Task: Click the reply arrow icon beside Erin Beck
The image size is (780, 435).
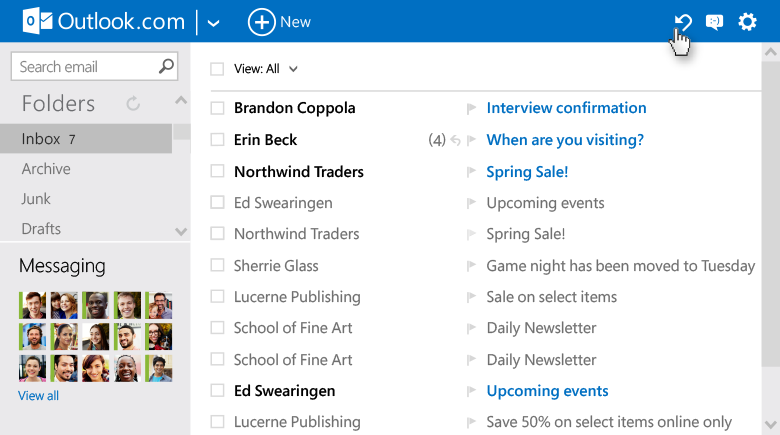Action: [x=456, y=140]
